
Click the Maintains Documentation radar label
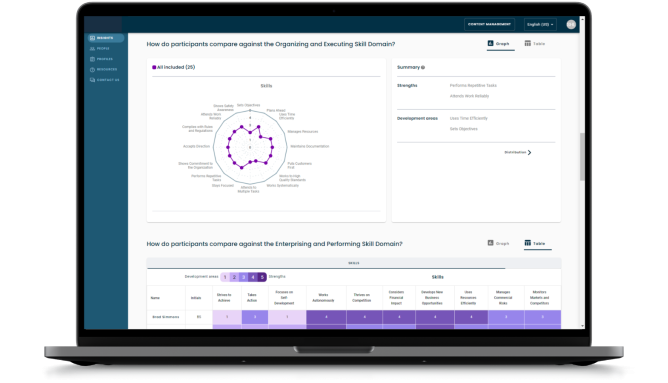pos(310,147)
